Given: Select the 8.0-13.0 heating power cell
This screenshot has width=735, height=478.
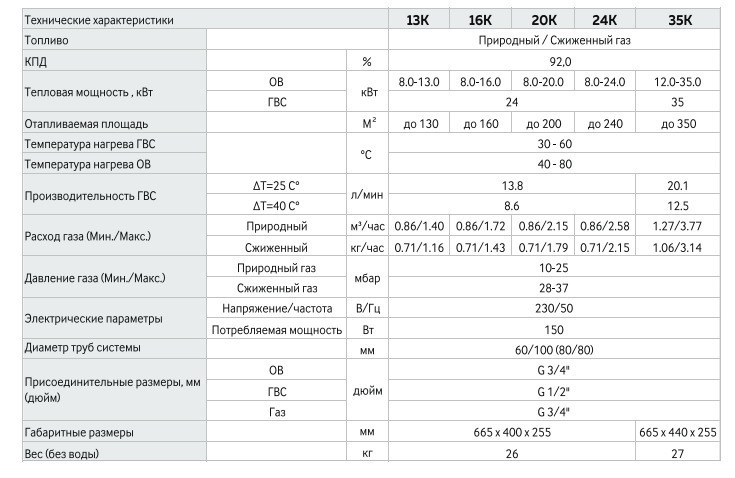Looking at the screenshot, I should tap(419, 82).
